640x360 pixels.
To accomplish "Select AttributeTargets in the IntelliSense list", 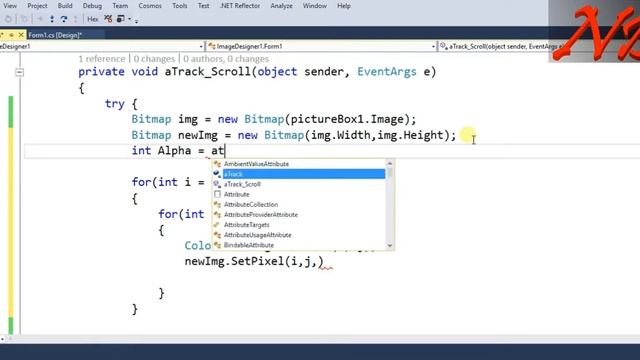I will click(304, 225).
